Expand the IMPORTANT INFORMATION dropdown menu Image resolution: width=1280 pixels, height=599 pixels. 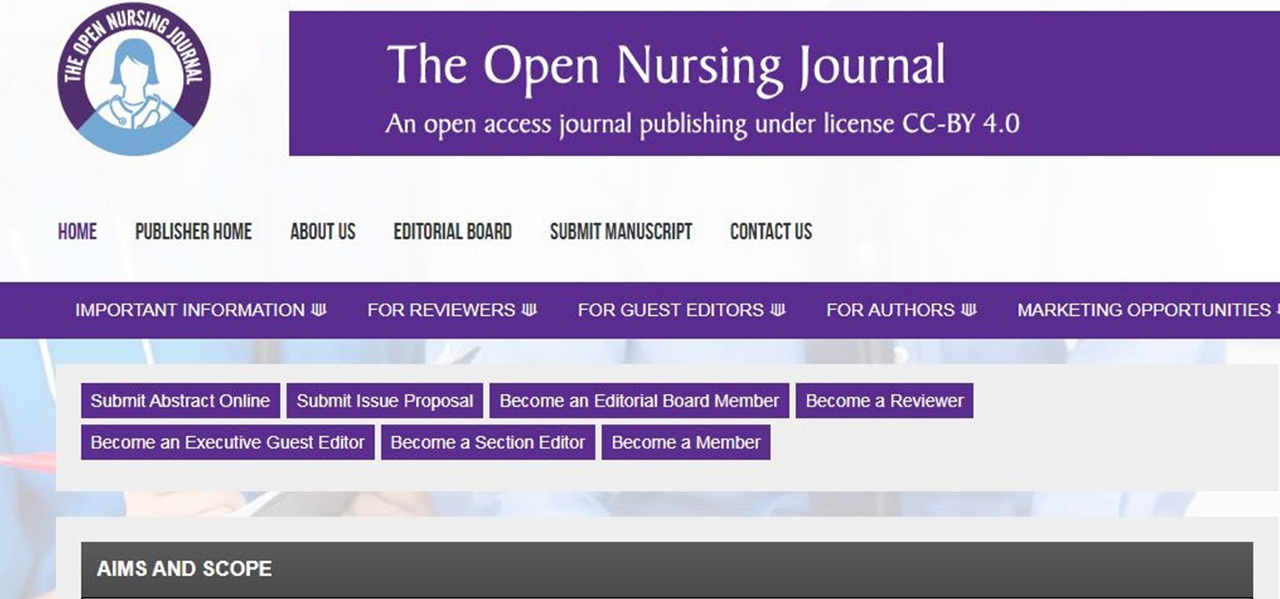click(x=201, y=310)
